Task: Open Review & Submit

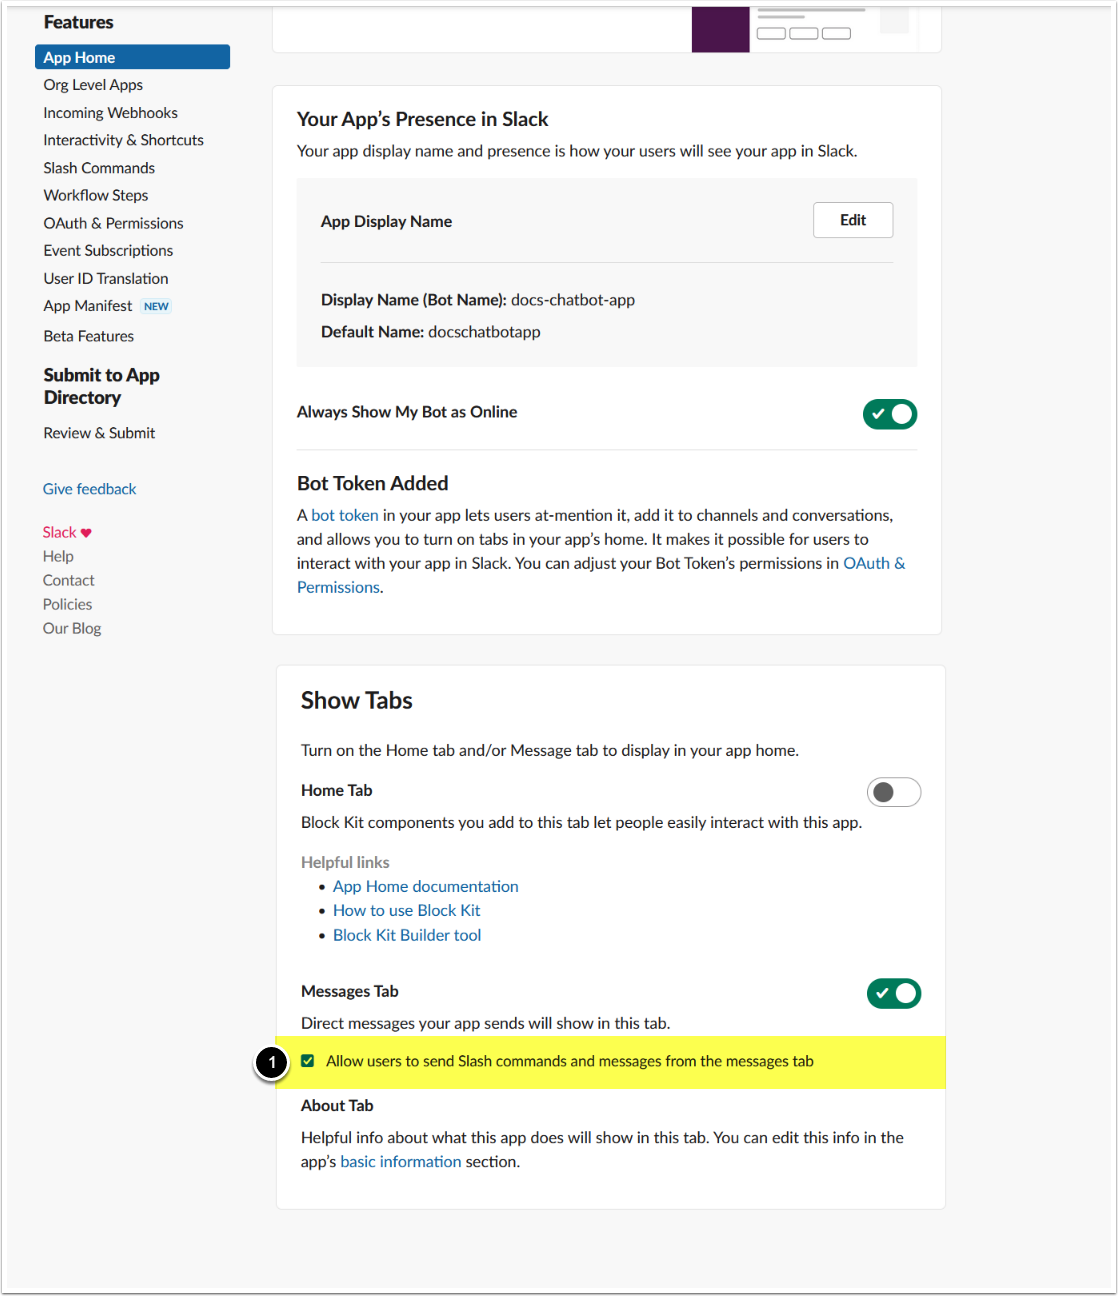Action: coord(99,433)
